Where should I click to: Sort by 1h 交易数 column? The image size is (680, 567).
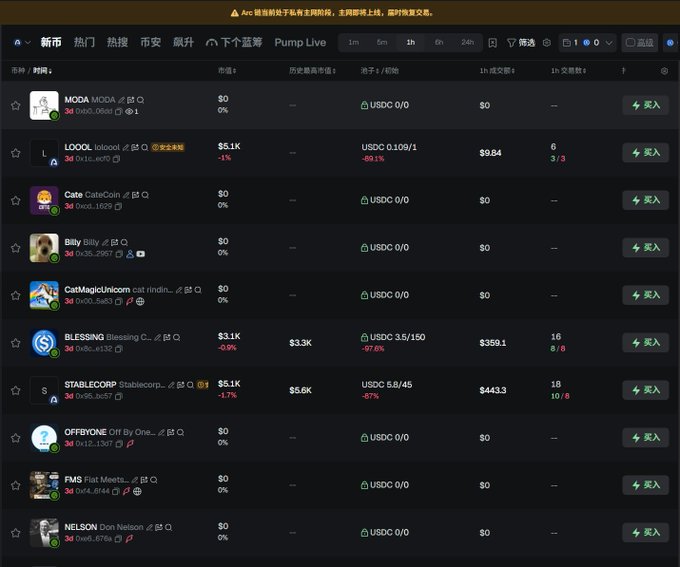568,70
